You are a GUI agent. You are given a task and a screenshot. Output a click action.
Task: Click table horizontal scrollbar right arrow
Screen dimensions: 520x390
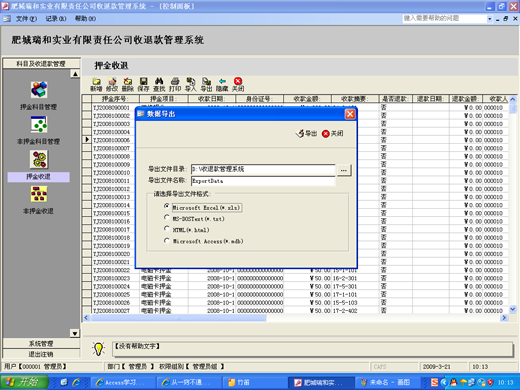504,318
